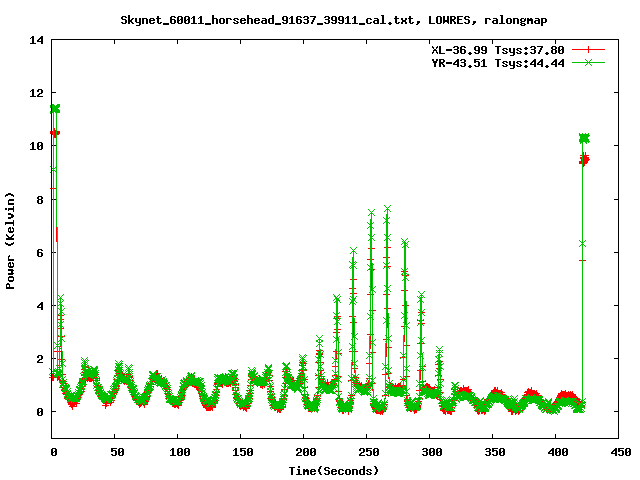
Task: Click the y-axis tick label 6
Action: click(40, 253)
